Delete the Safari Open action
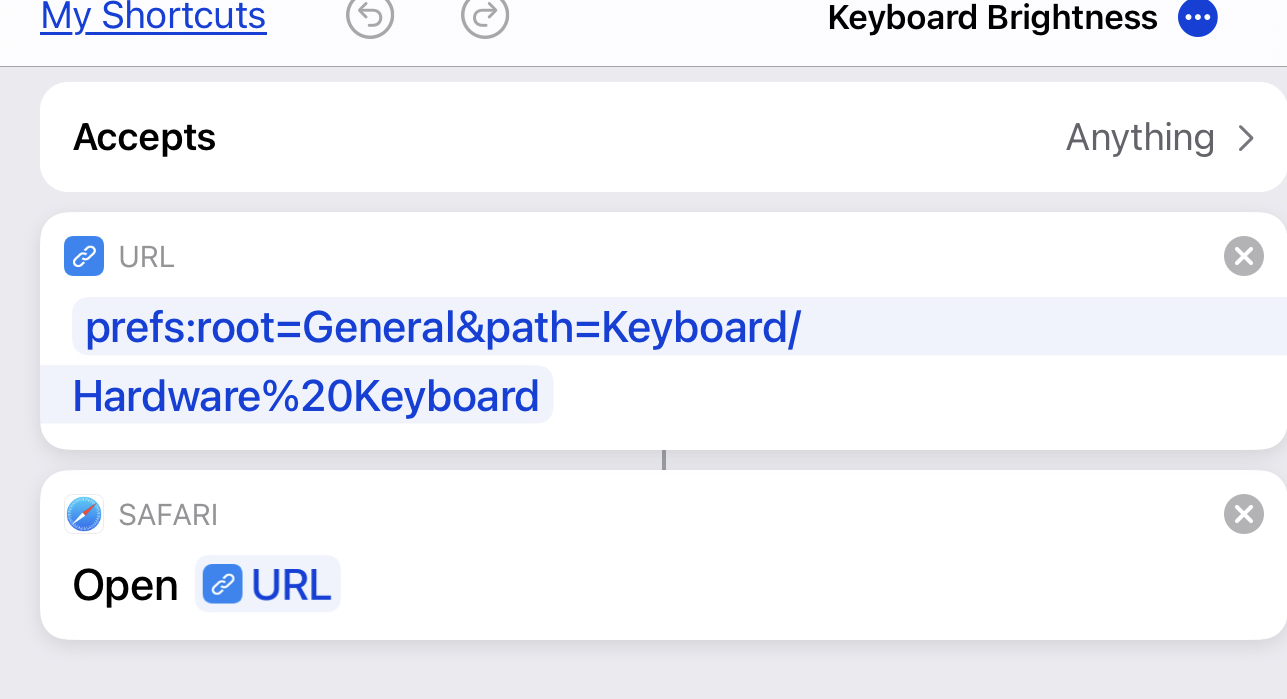1287x699 pixels. tap(1243, 514)
